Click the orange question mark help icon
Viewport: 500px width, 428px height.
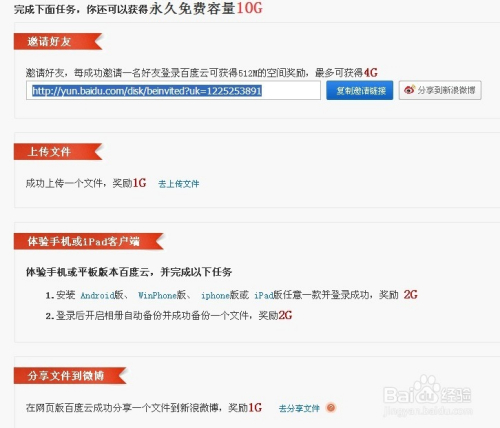[x=331, y=407]
